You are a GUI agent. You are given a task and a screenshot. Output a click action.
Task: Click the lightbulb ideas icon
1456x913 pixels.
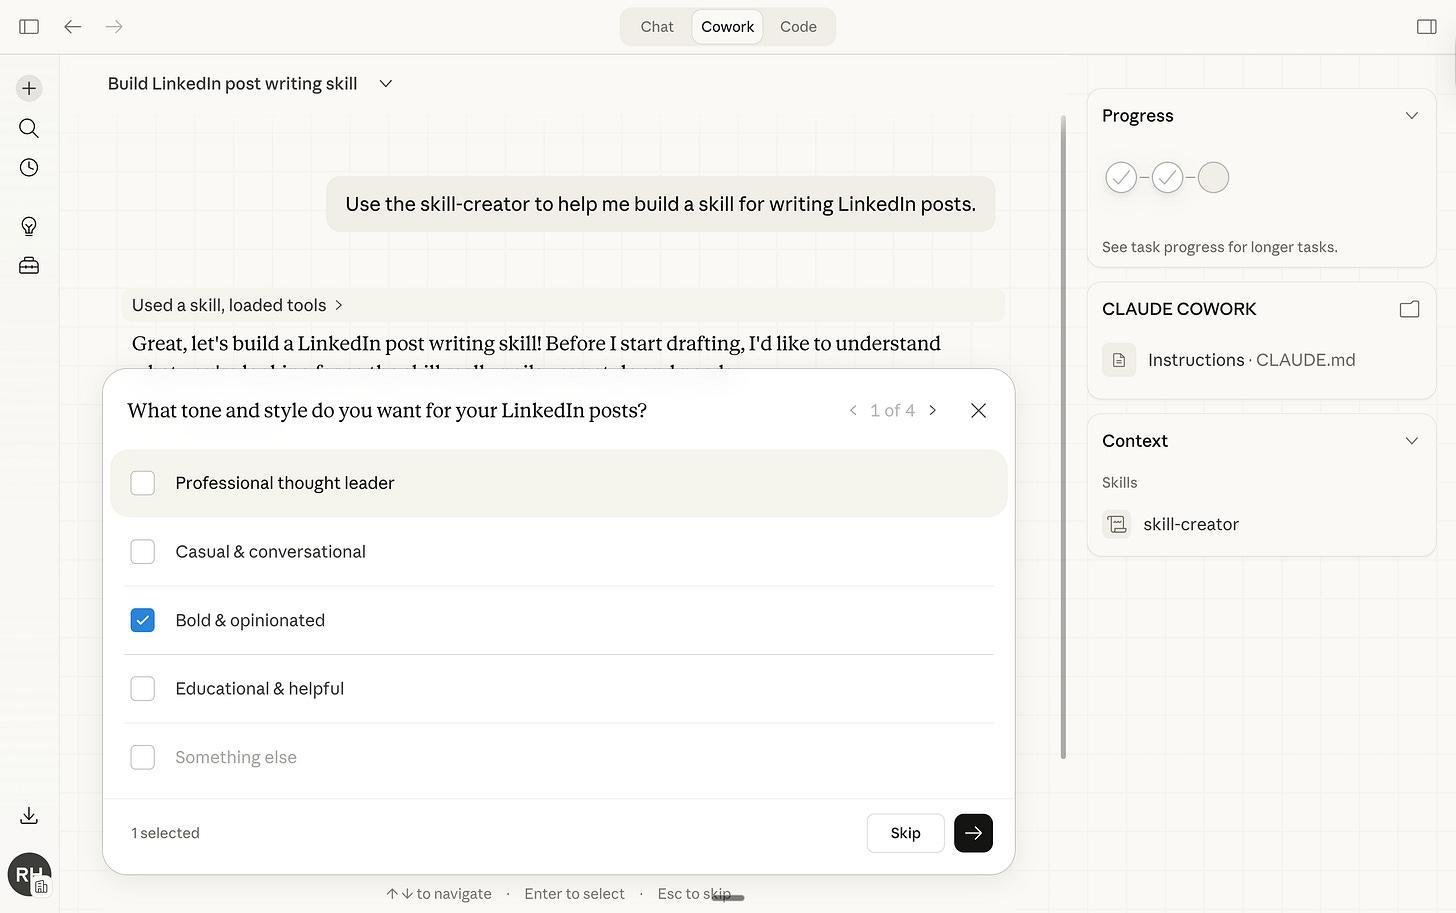click(x=29, y=226)
